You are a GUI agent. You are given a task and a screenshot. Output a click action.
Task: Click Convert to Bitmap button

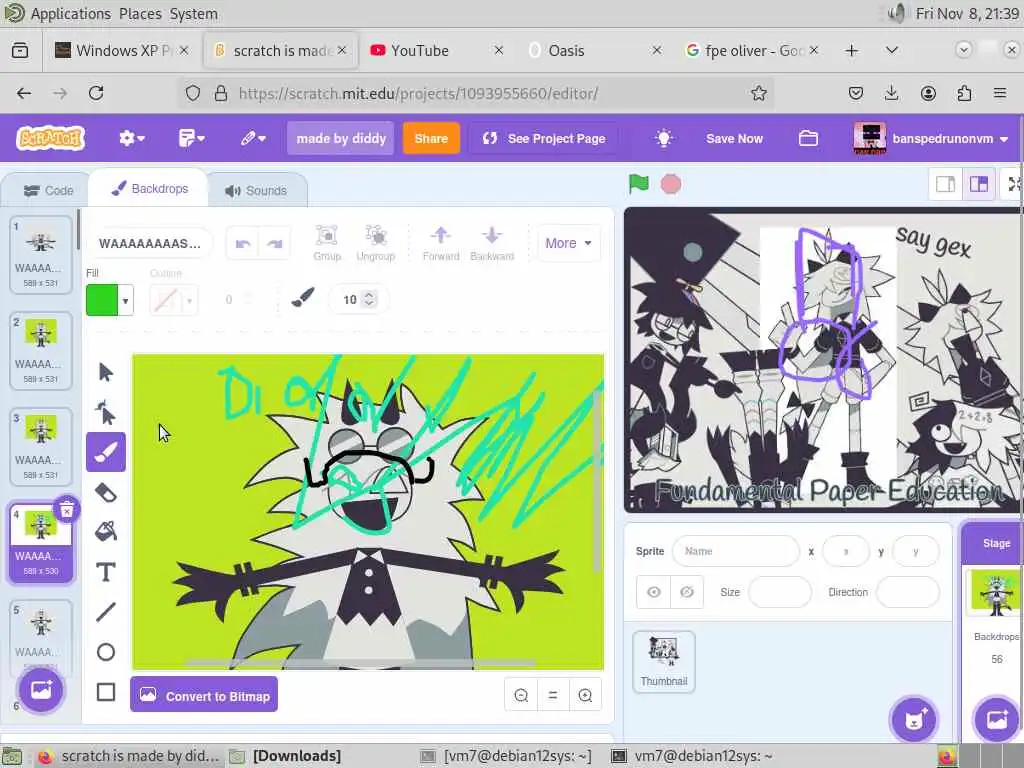pyautogui.click(x=204, y=696)
